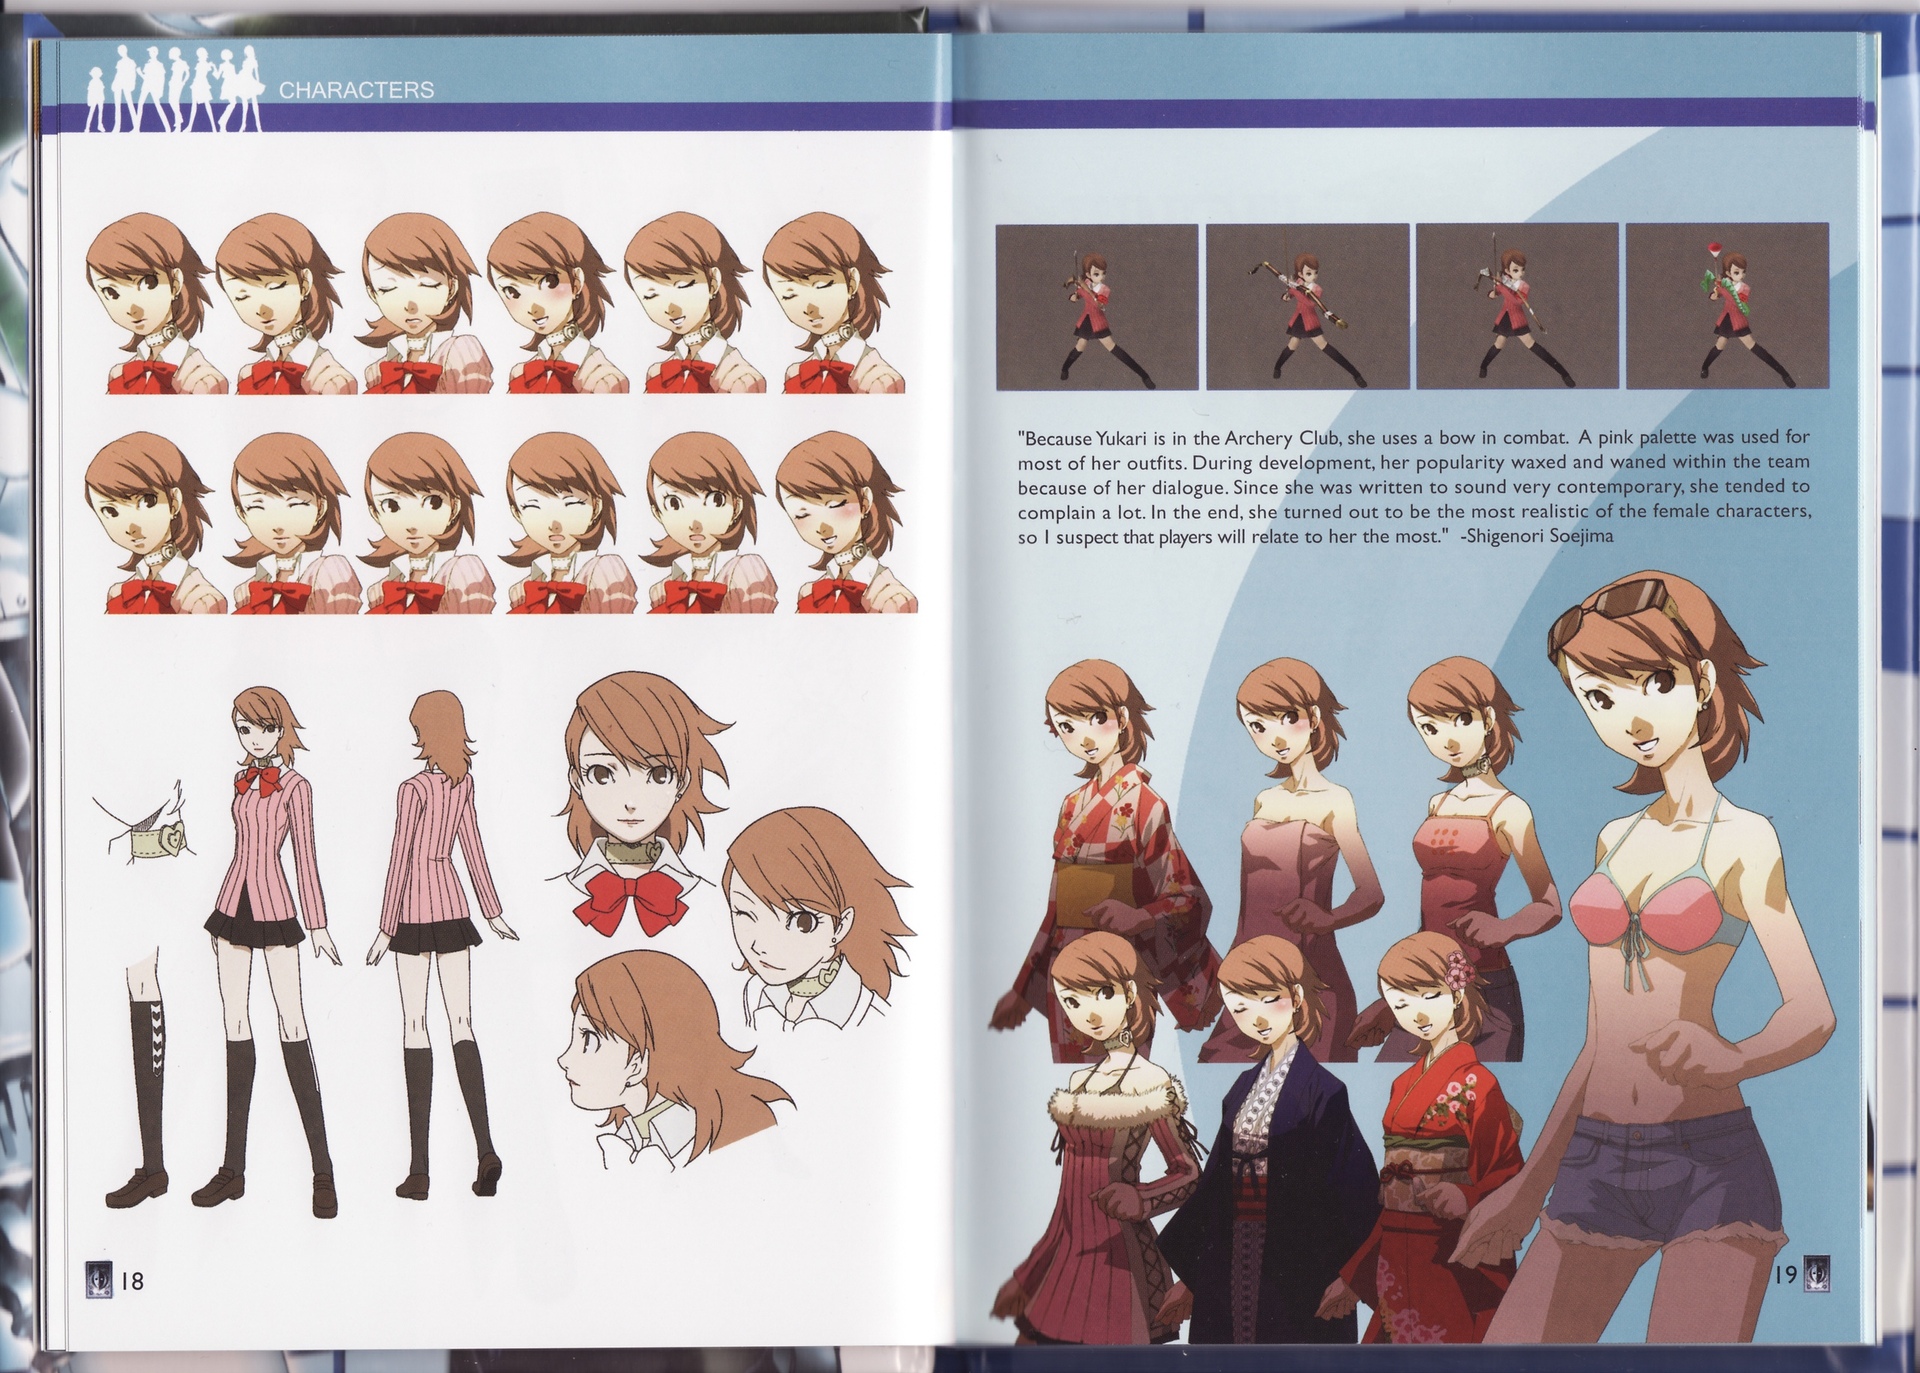This screenshot has width=1920, height=1373.
Task: Click the first battle pose screenshot thumbnail
Action: coord(1096,306)
